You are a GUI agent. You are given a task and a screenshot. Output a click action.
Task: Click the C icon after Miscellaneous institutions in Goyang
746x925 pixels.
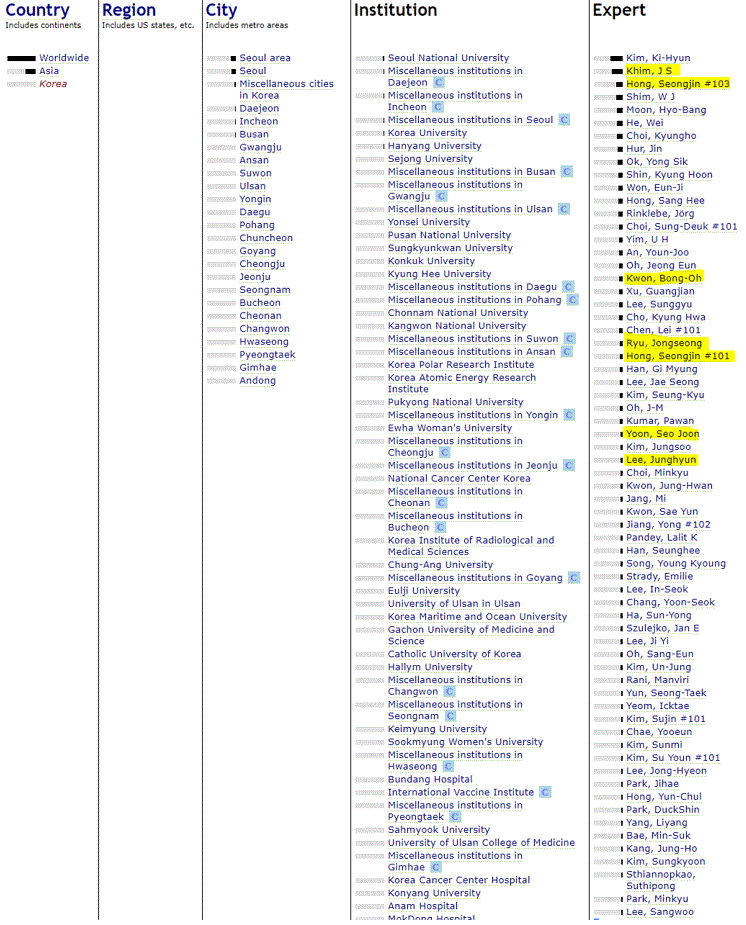(x=574, y=578)
